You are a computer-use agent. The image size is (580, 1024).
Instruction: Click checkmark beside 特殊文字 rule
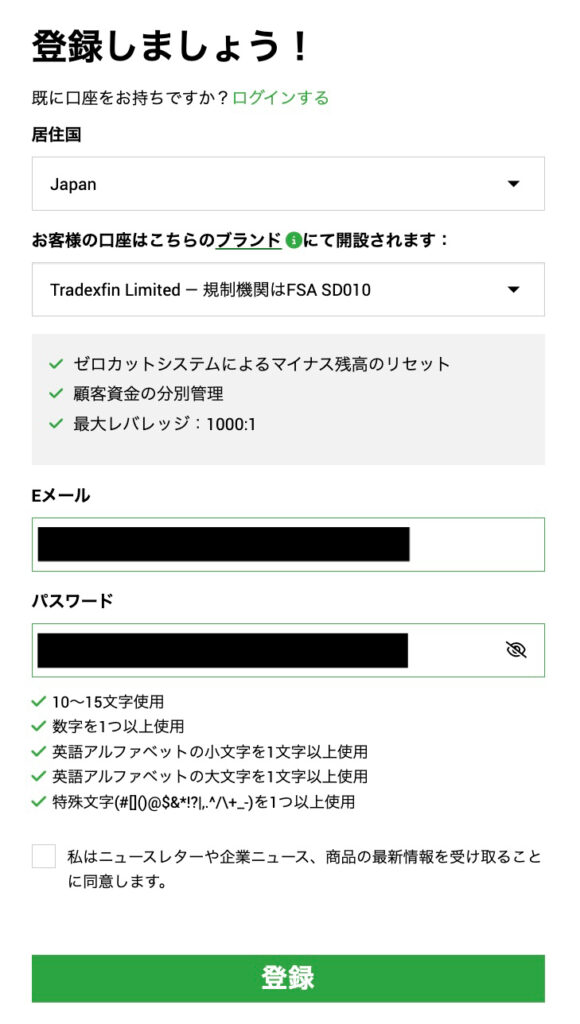(x=39, y=801)
